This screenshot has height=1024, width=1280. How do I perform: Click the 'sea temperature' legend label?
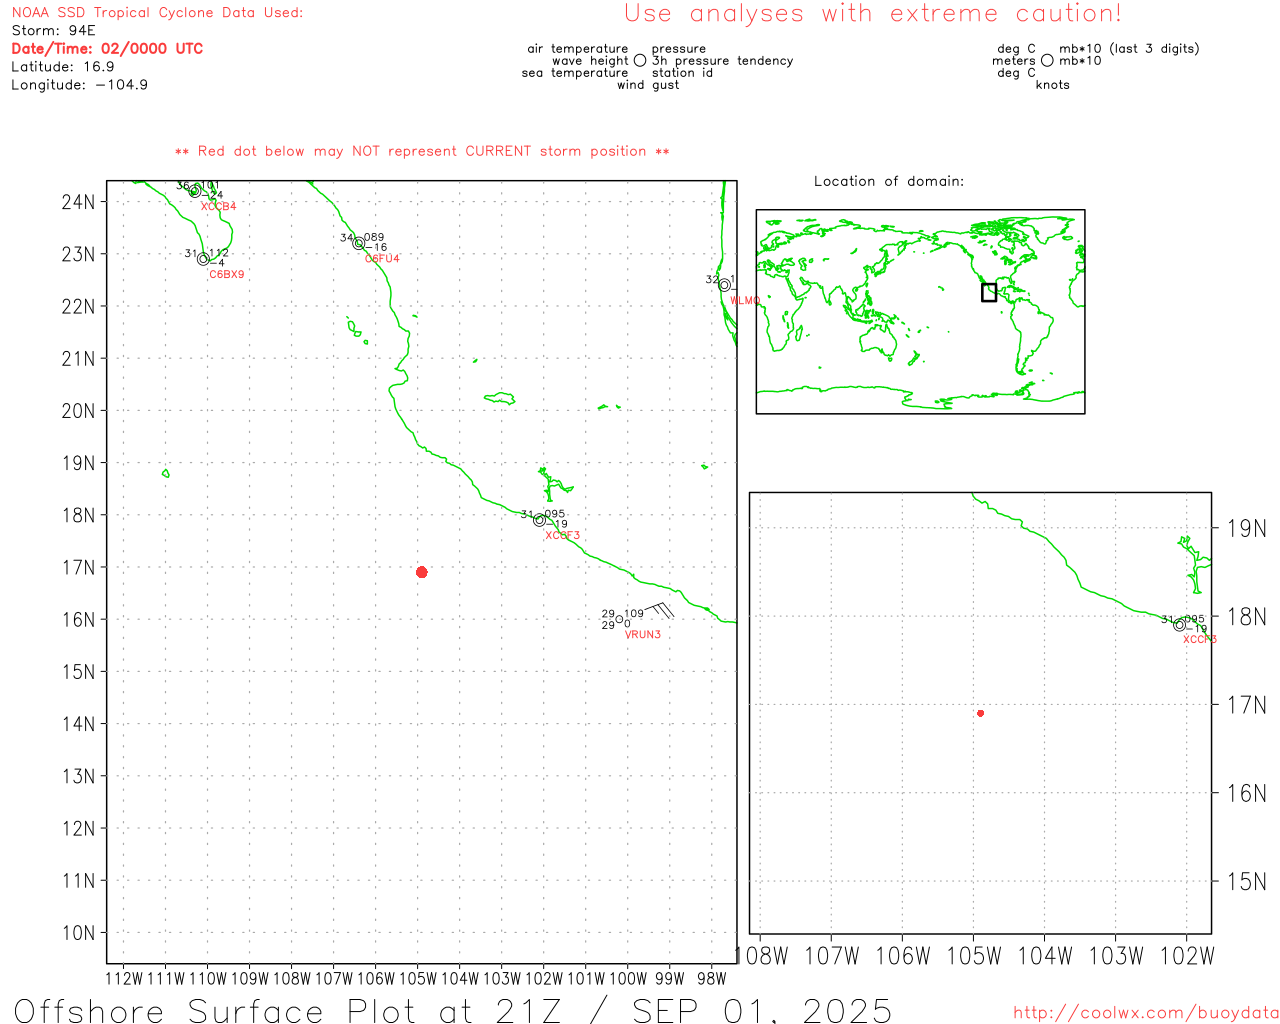click(575, 73)
